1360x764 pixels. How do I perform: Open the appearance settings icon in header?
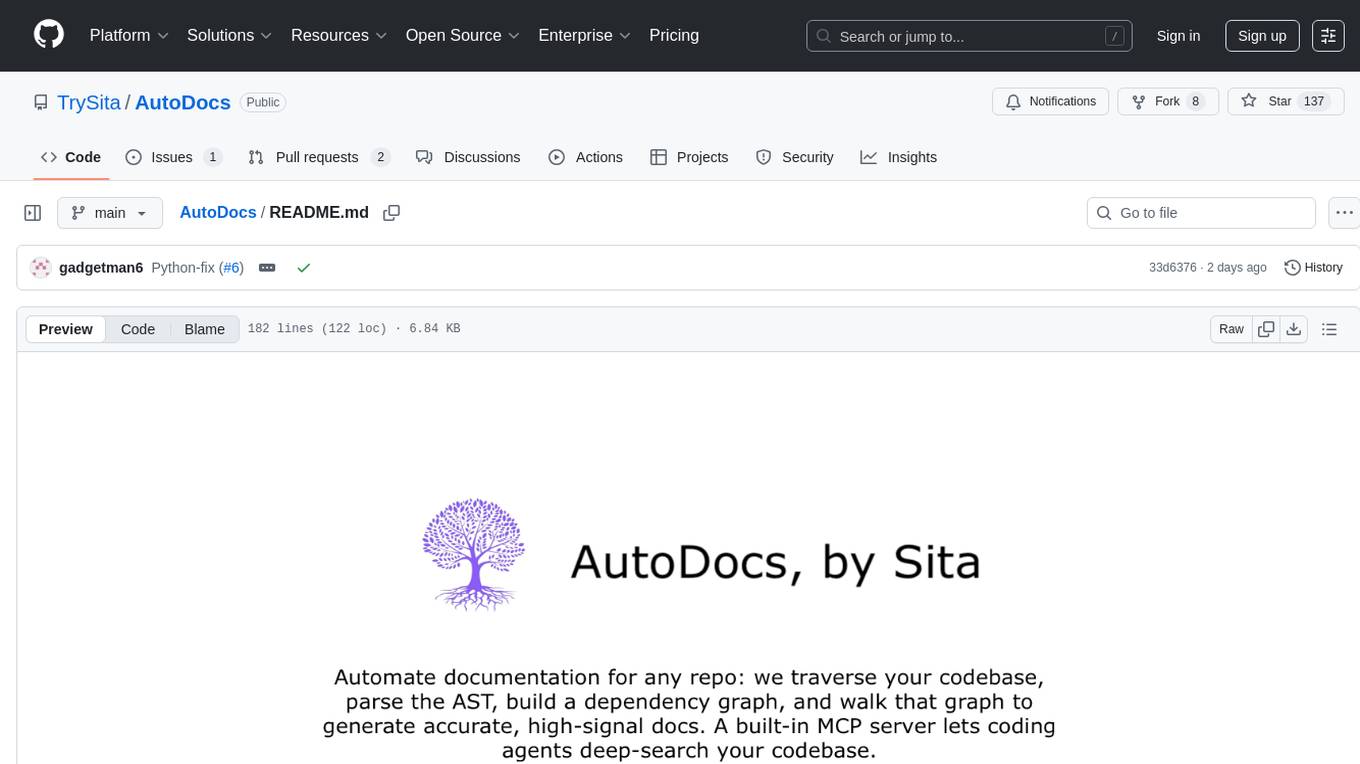click(x=1328, y=35)
